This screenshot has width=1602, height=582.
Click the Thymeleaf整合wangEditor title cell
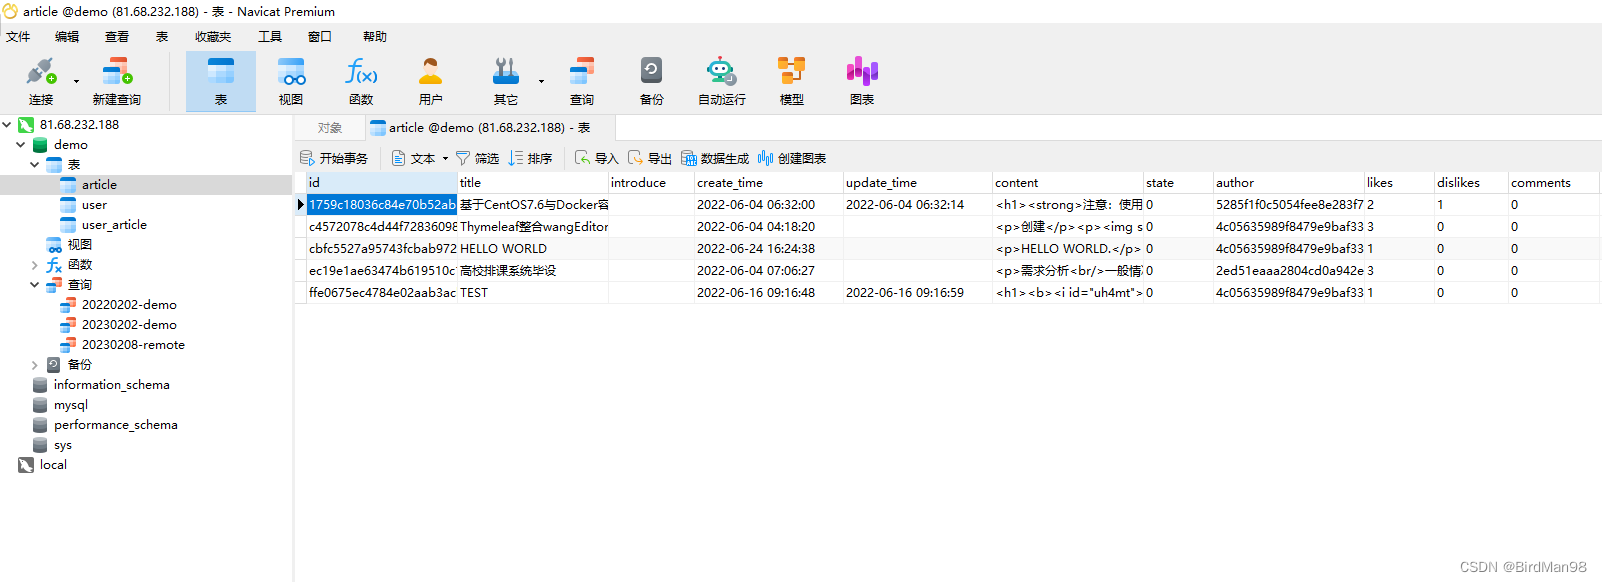(533, 227)
